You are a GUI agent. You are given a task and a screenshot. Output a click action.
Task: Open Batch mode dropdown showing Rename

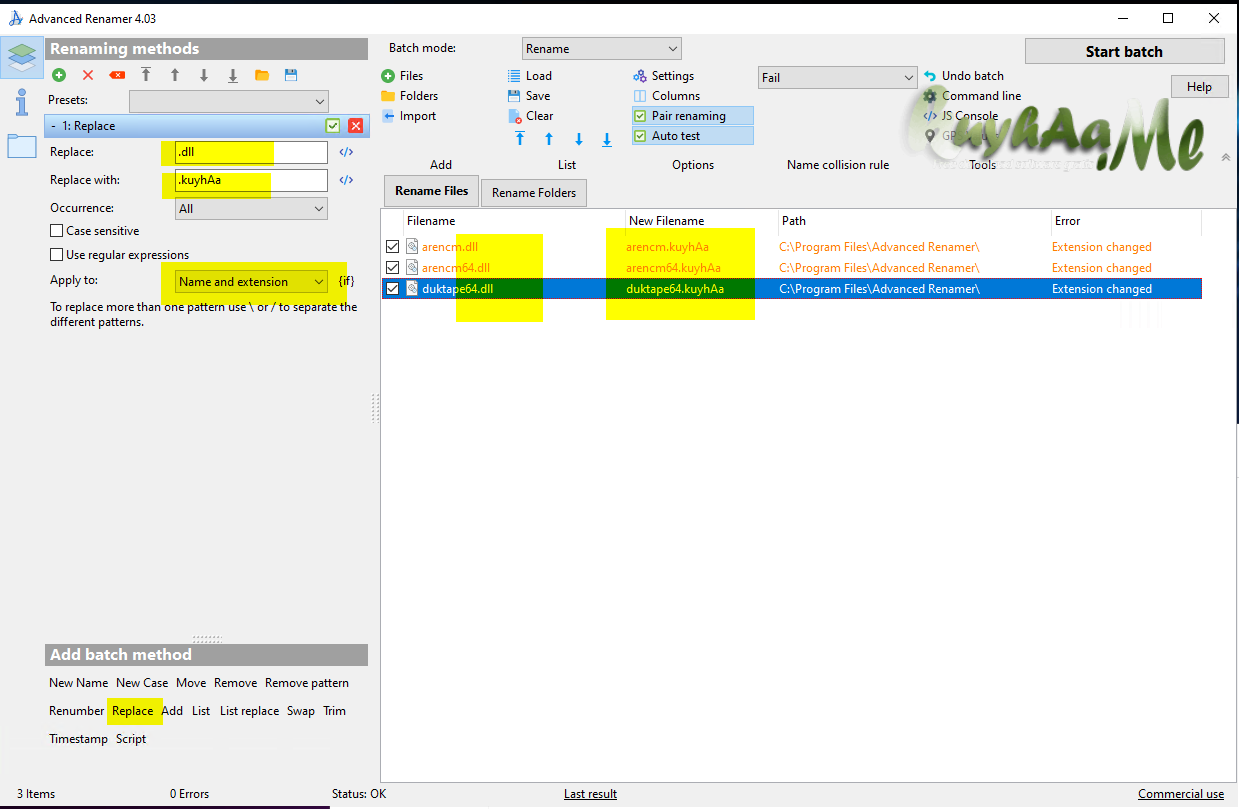coord(602,49)
